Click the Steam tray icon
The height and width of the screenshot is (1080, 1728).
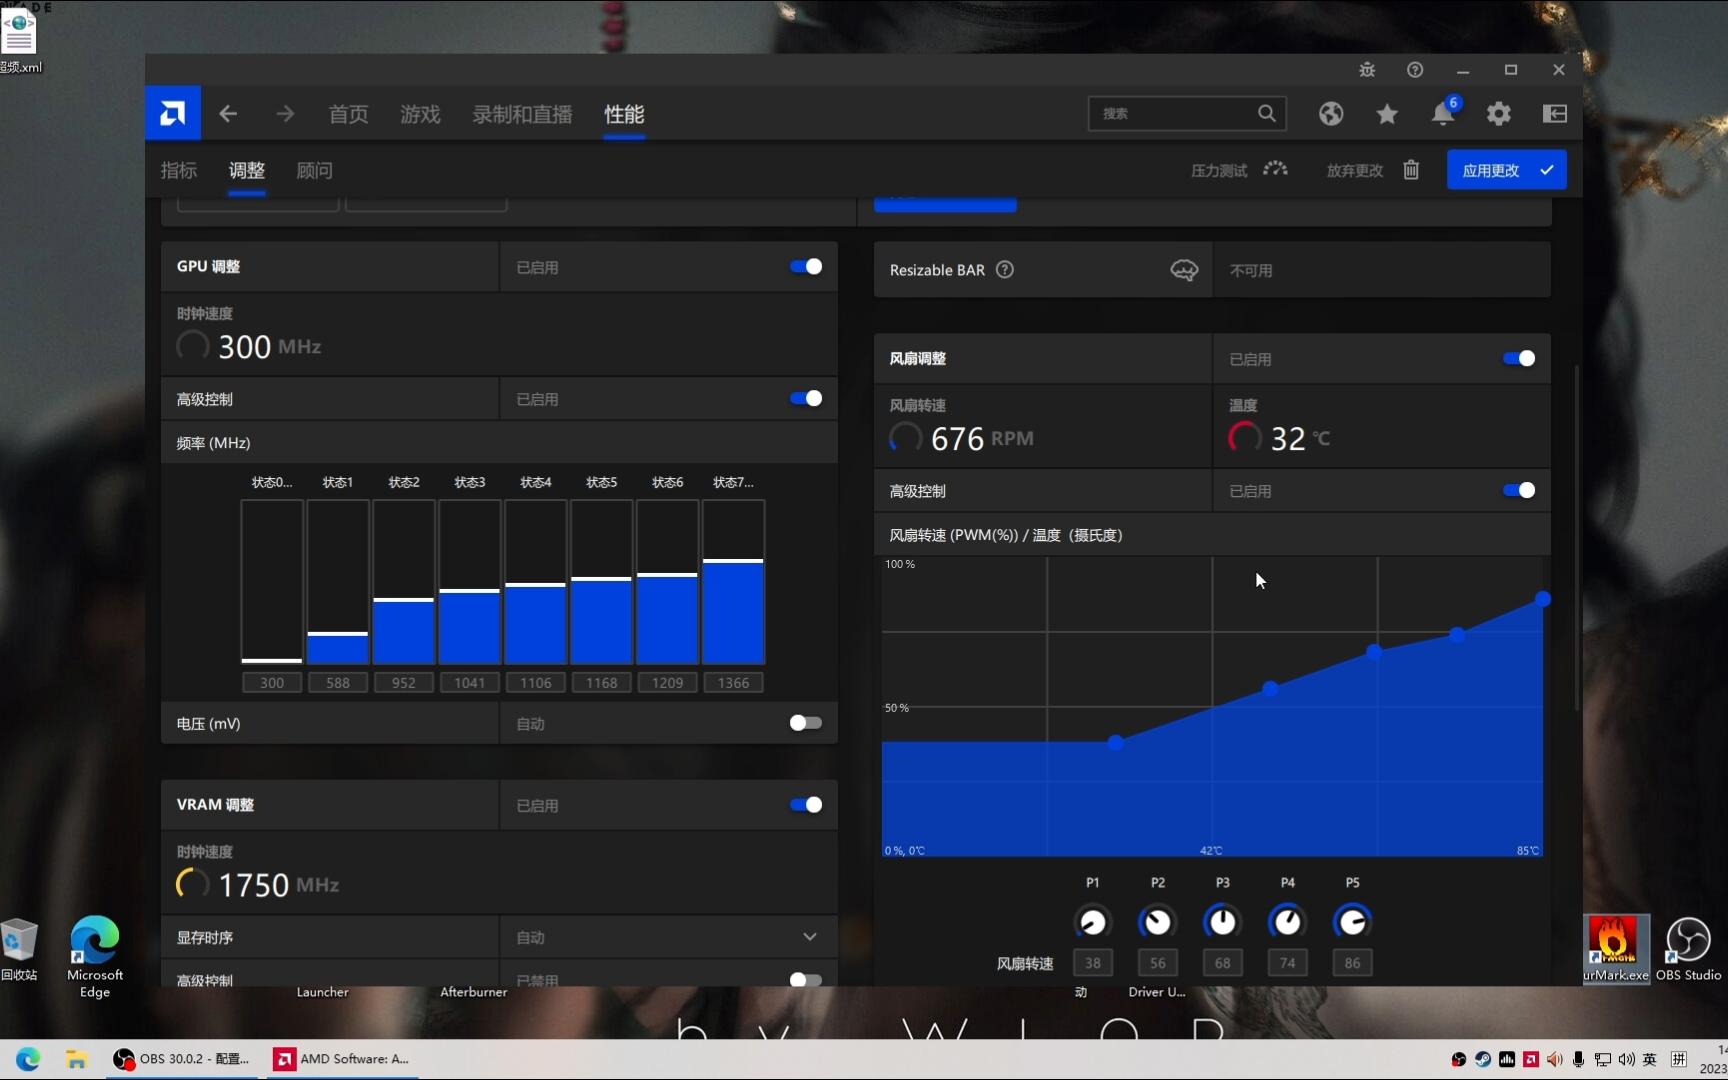(1483, 1059)
